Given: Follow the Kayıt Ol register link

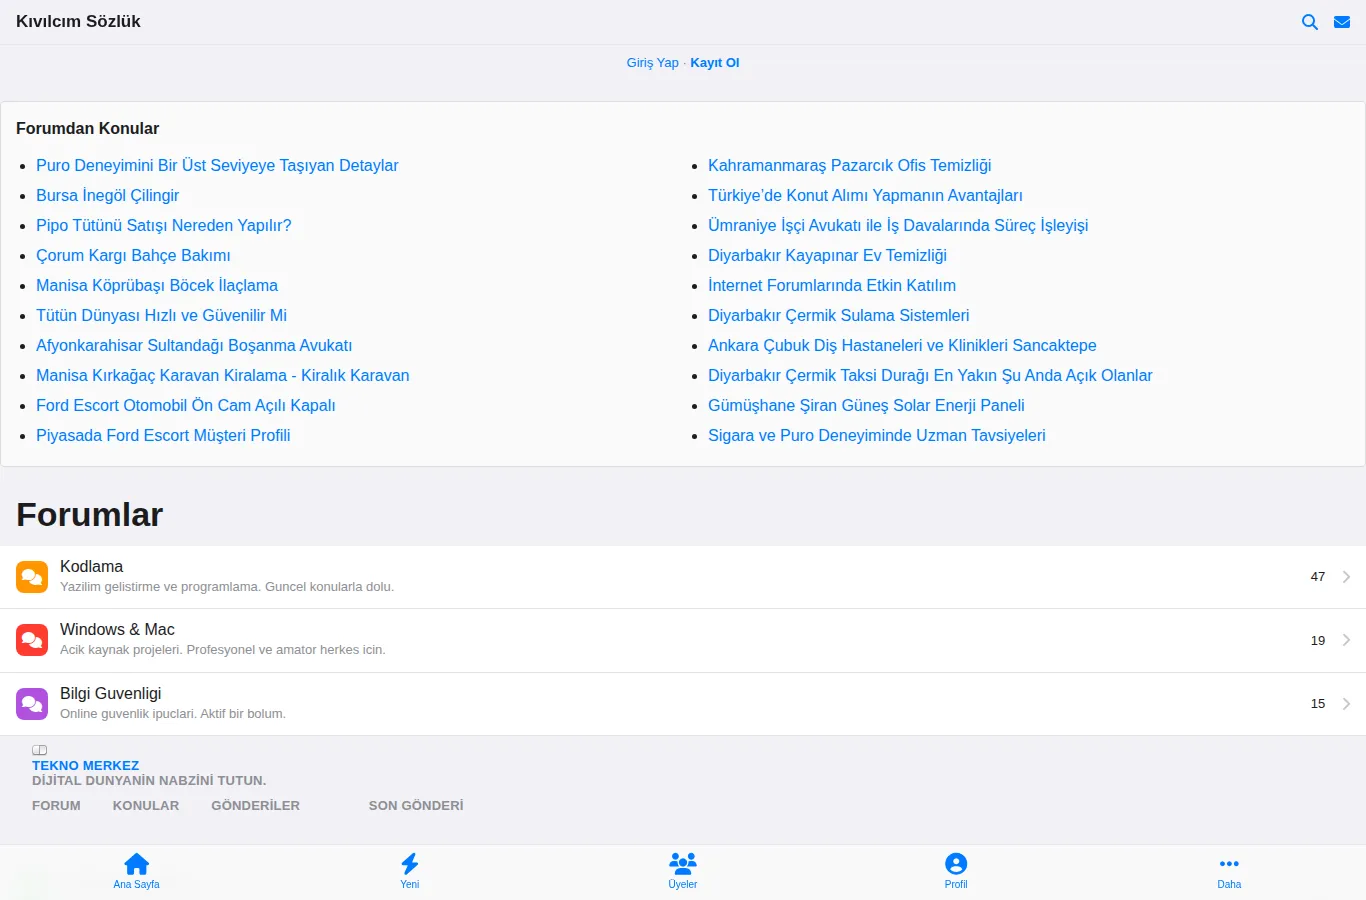Looking at the screenshot, I should point(715,62).
